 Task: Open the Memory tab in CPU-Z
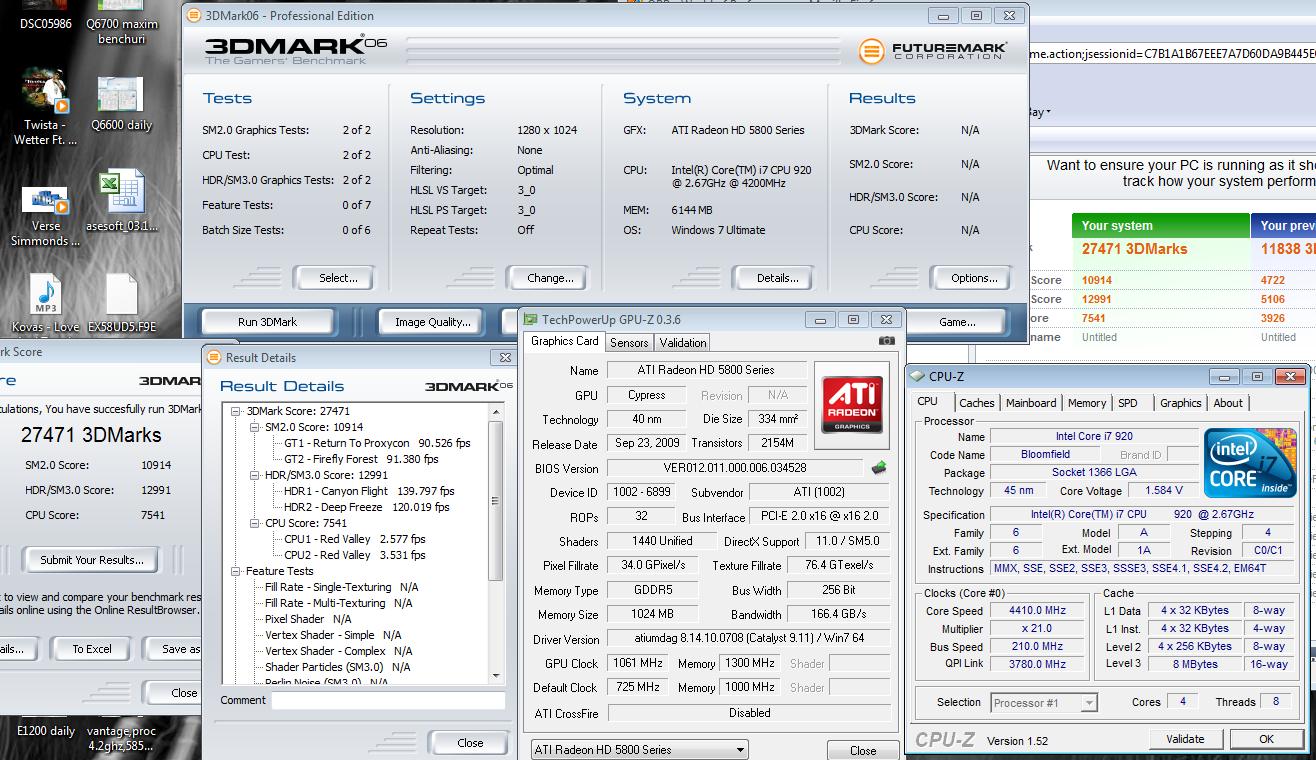click(1086, 403)
